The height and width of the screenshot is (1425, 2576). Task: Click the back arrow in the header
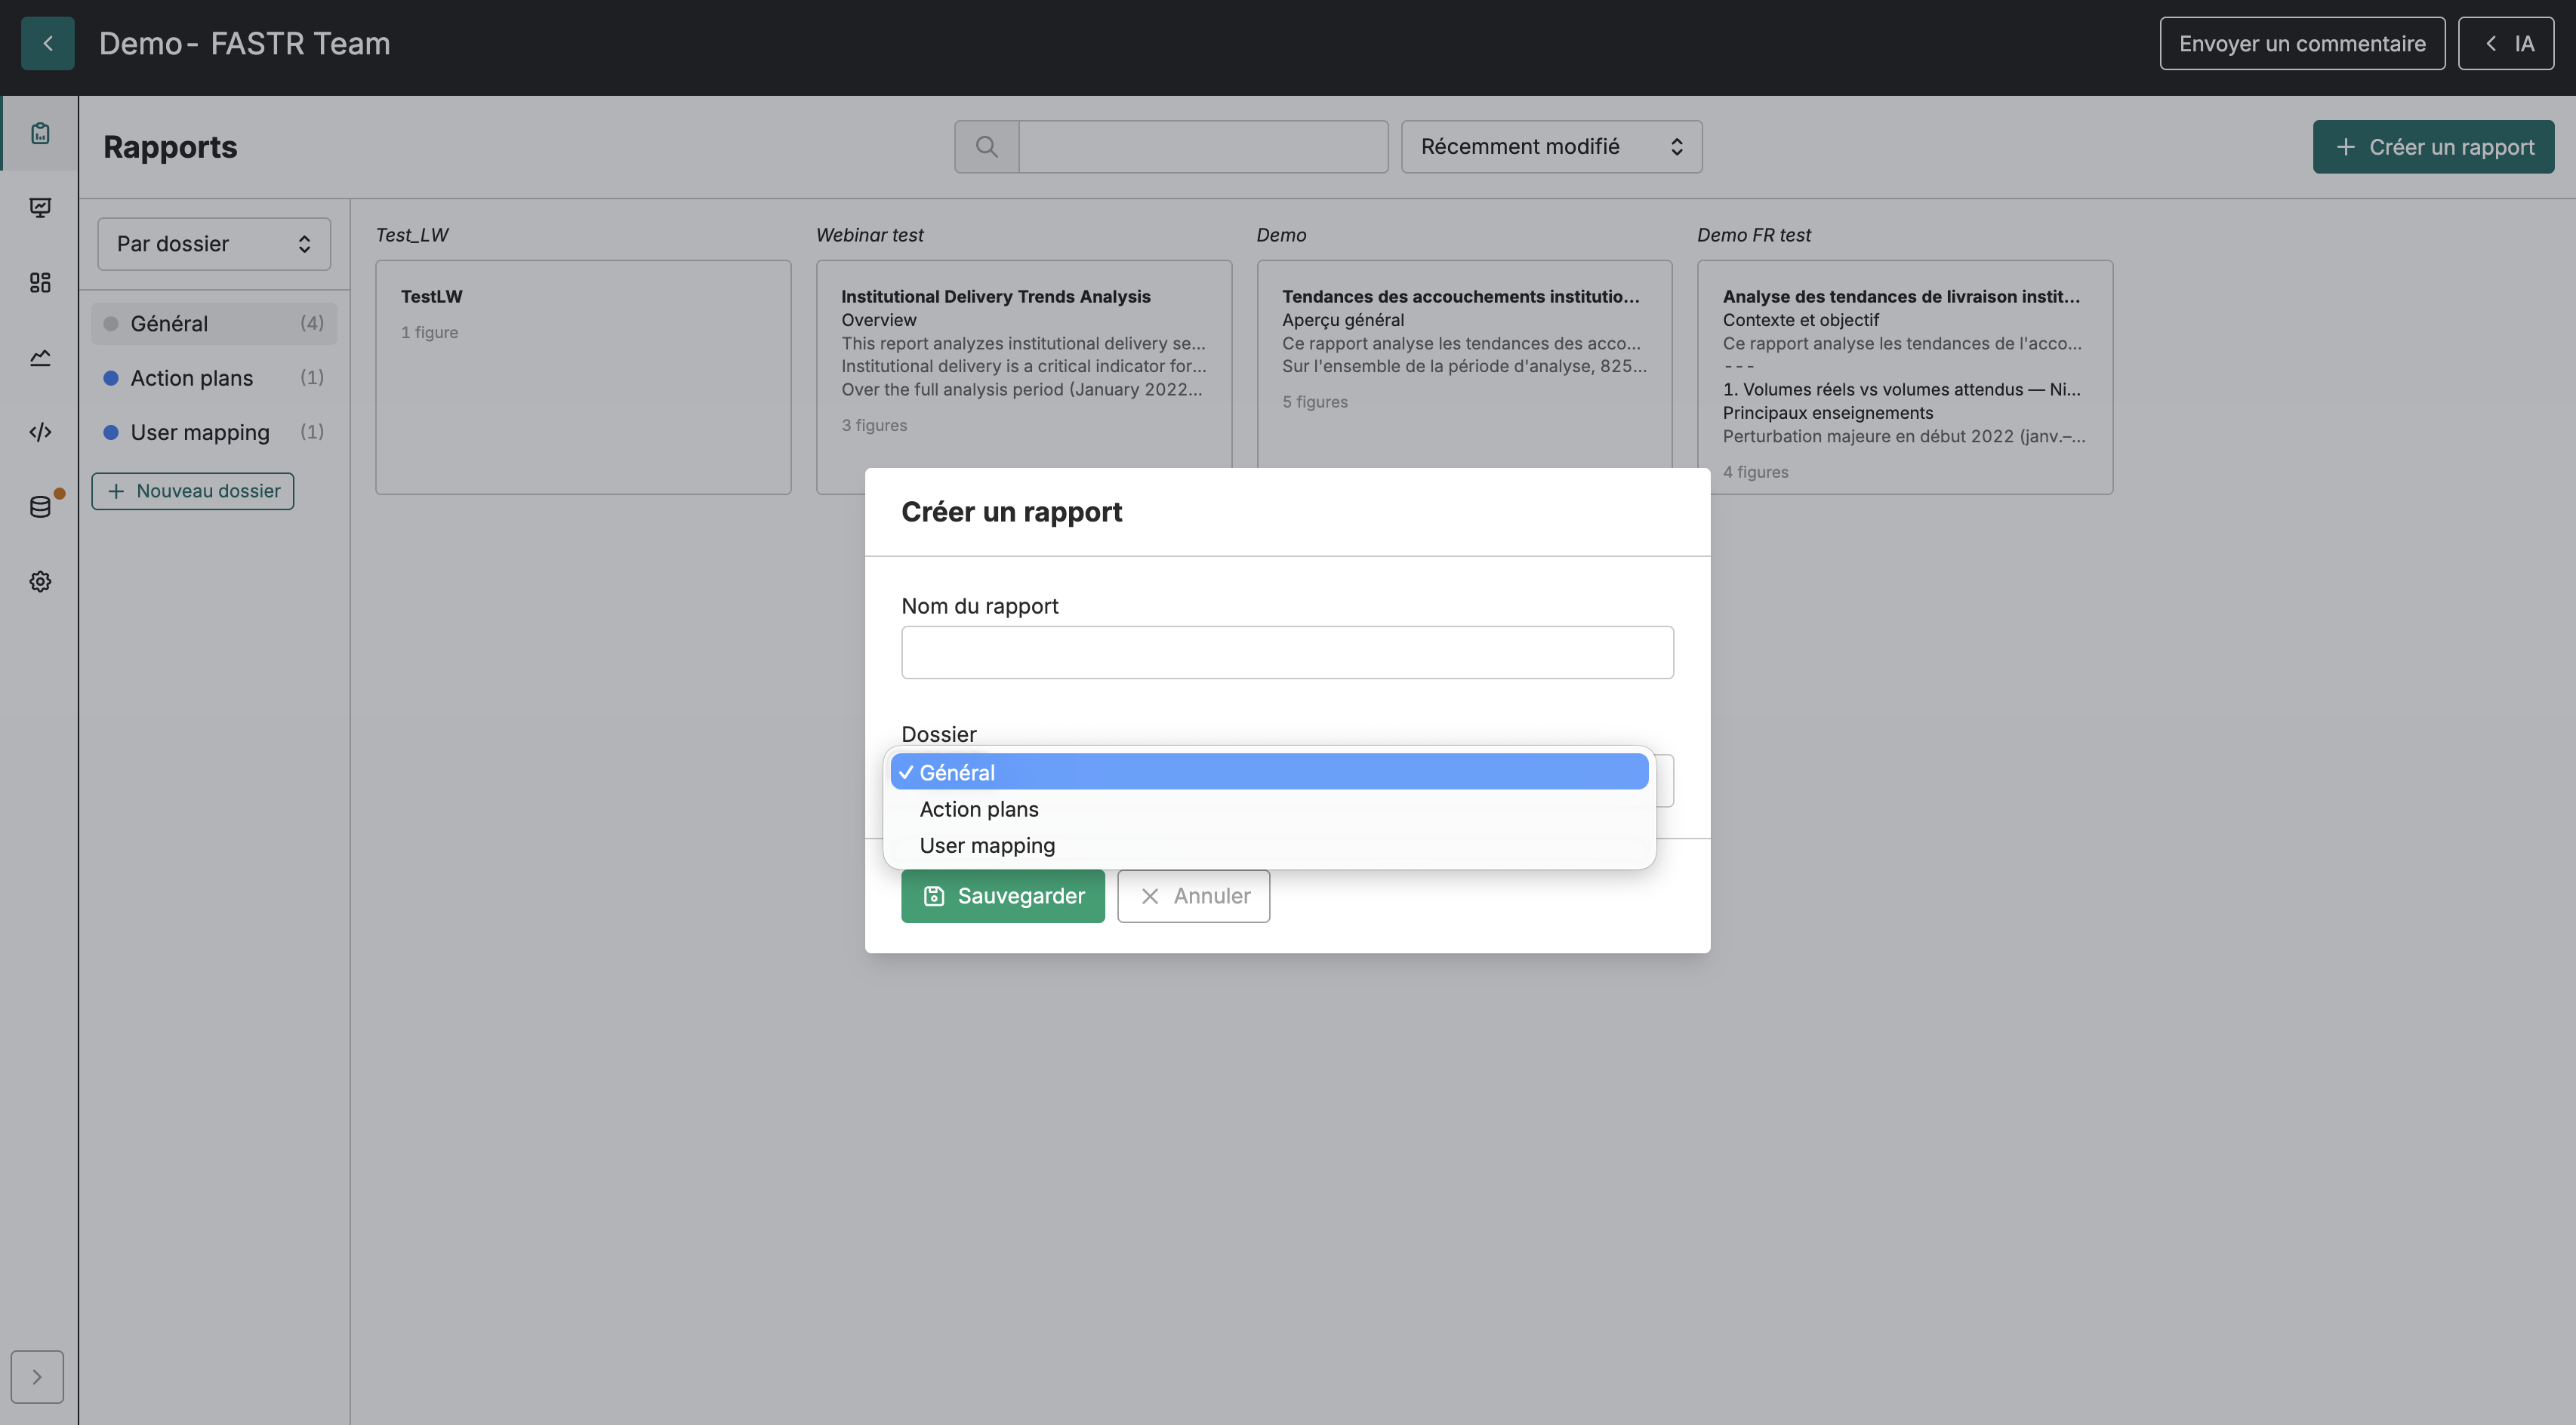click(x=47, y=43)
